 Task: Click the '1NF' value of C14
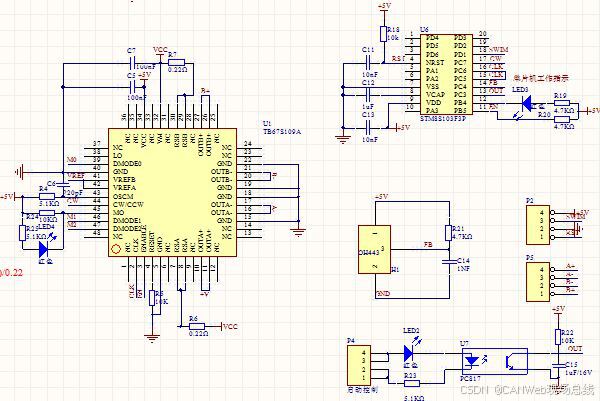[x=463, y=269]
